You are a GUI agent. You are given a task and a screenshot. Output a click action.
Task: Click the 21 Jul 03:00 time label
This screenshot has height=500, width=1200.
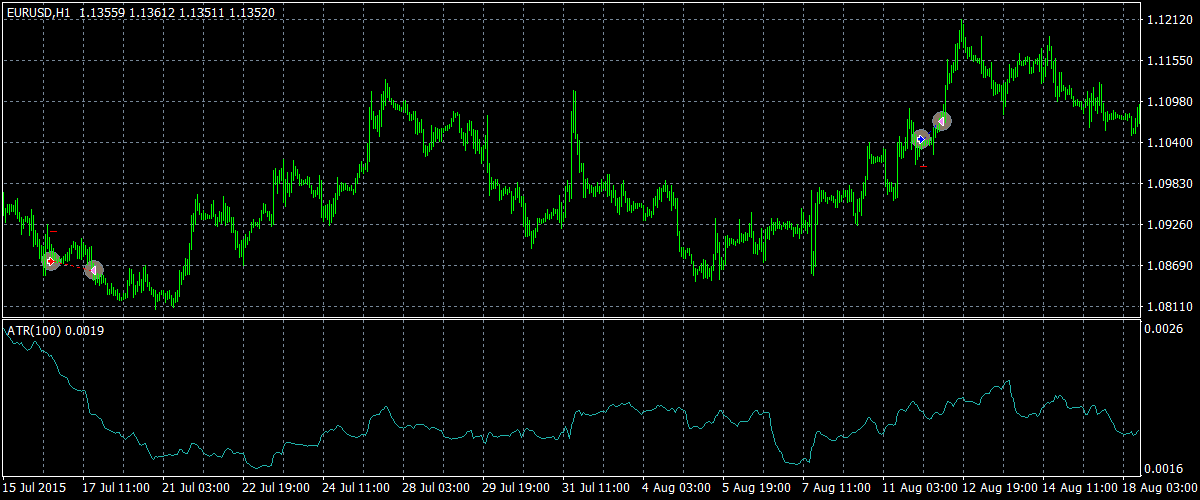coord(196,488)
